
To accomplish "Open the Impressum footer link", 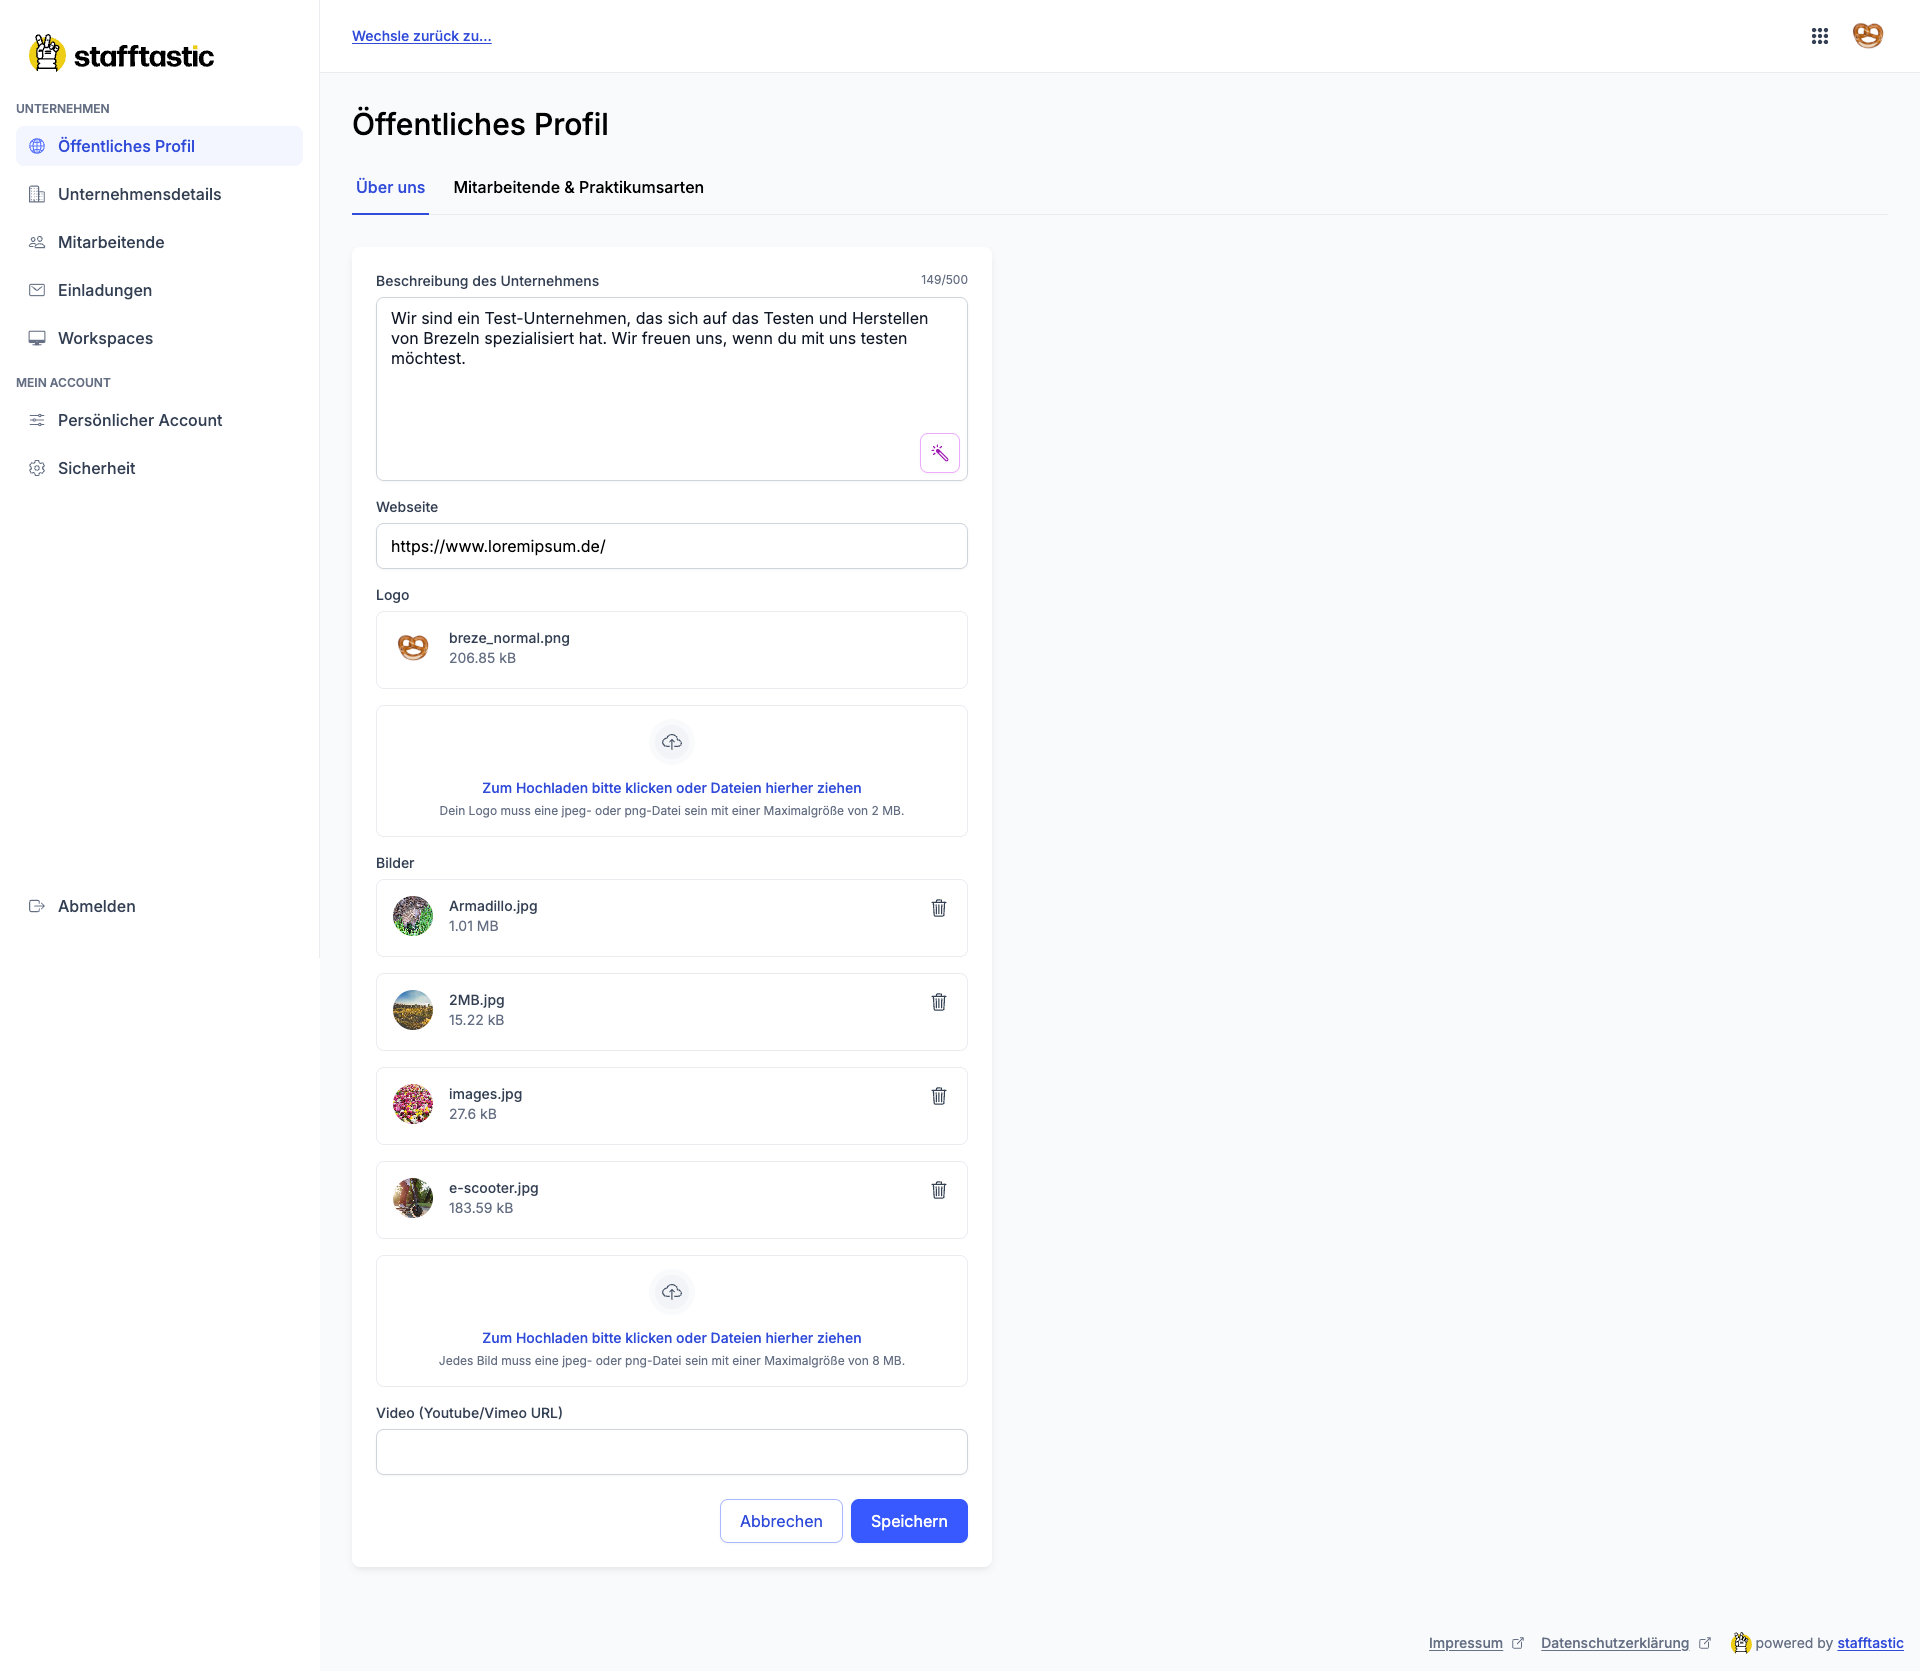I will click(x=1465, y=1643).
